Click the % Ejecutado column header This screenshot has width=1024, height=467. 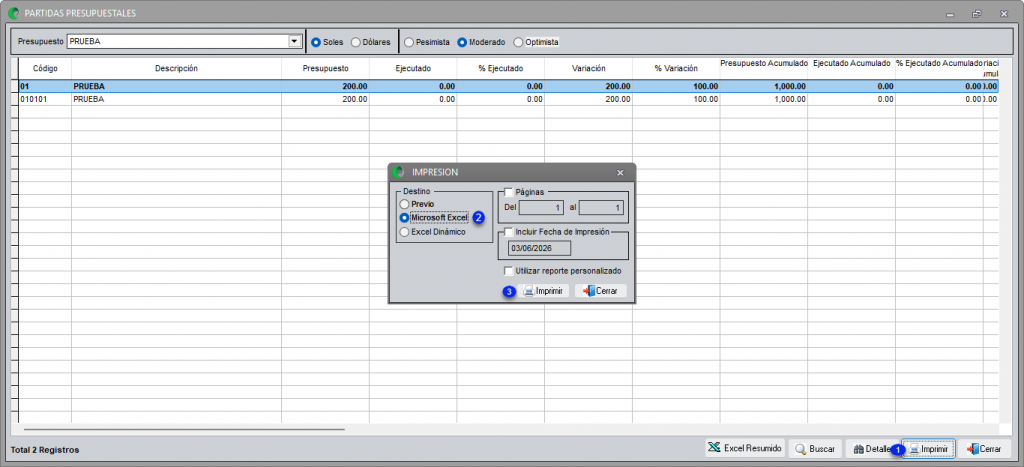click(500, 68)
